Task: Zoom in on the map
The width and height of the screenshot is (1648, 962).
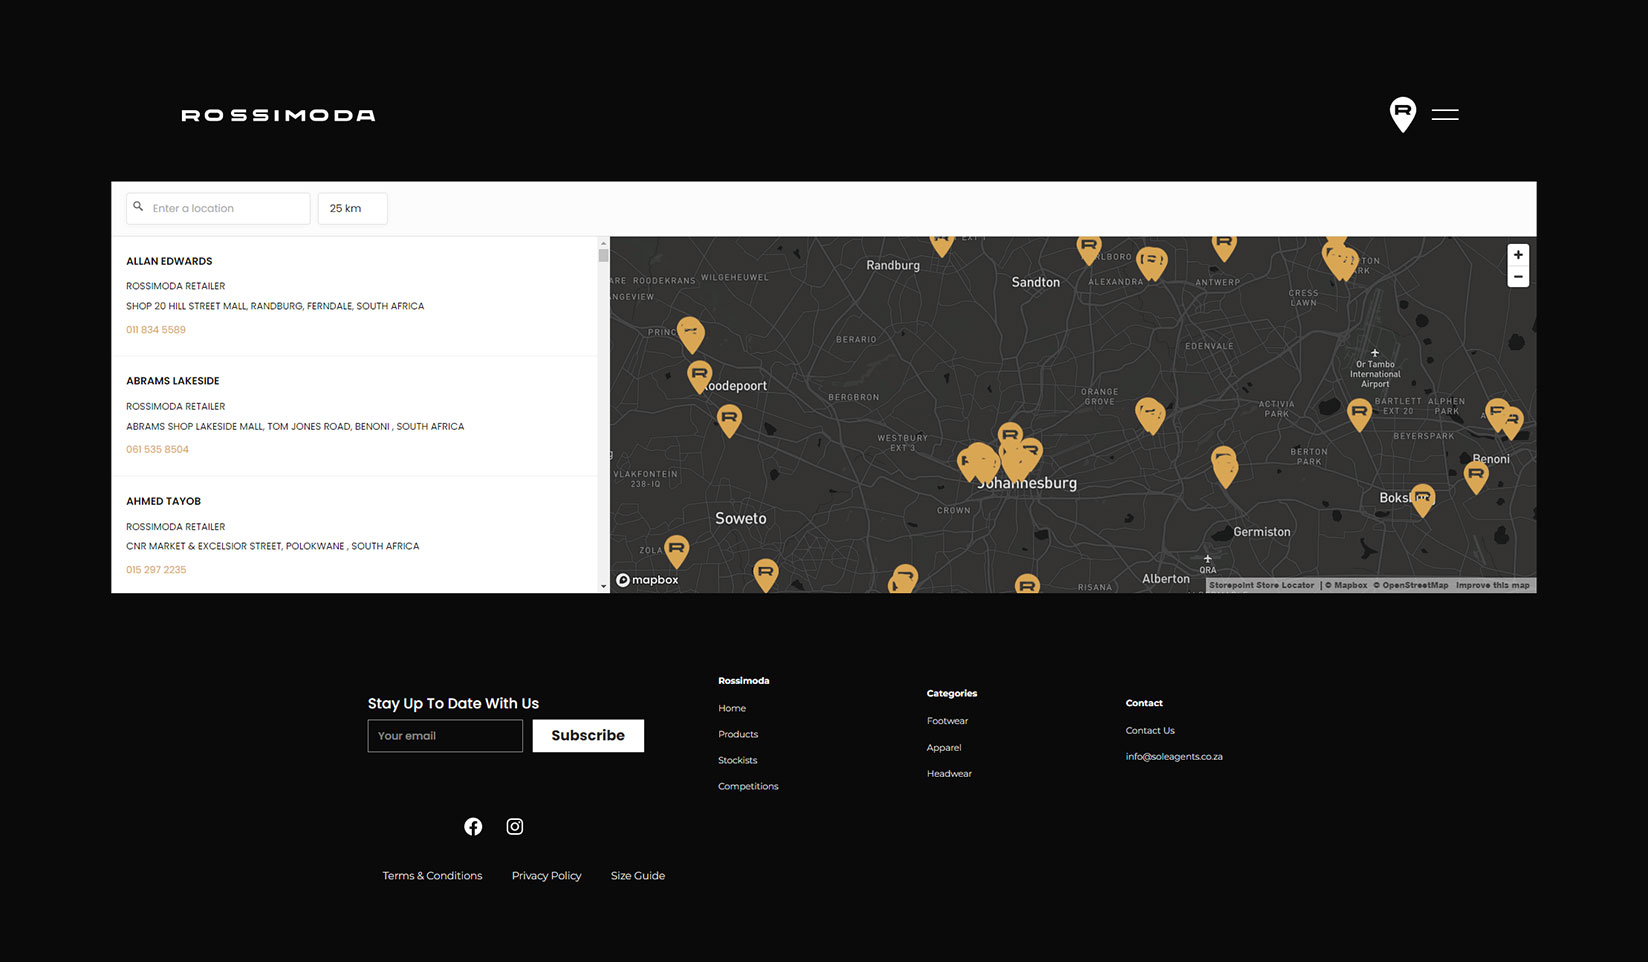Action: coord(1517,255)
